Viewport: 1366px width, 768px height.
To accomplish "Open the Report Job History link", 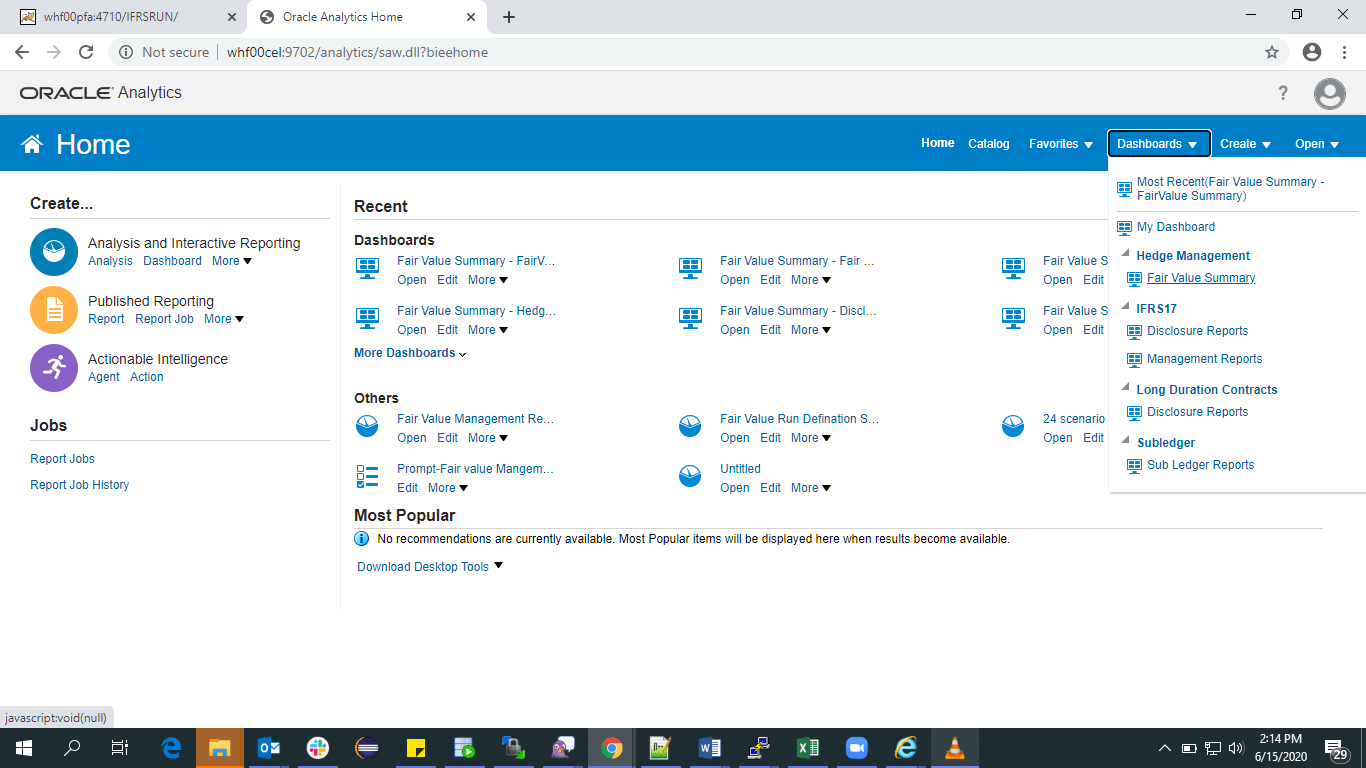I will 79,485.
